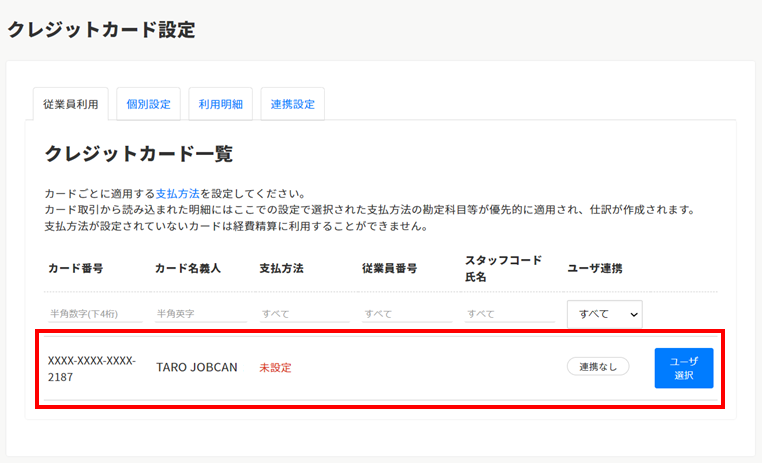This screenshot has height=464, width=763.
Task: Click the スタッフコード氏名 filter field
Action: (x=510, y=313)
